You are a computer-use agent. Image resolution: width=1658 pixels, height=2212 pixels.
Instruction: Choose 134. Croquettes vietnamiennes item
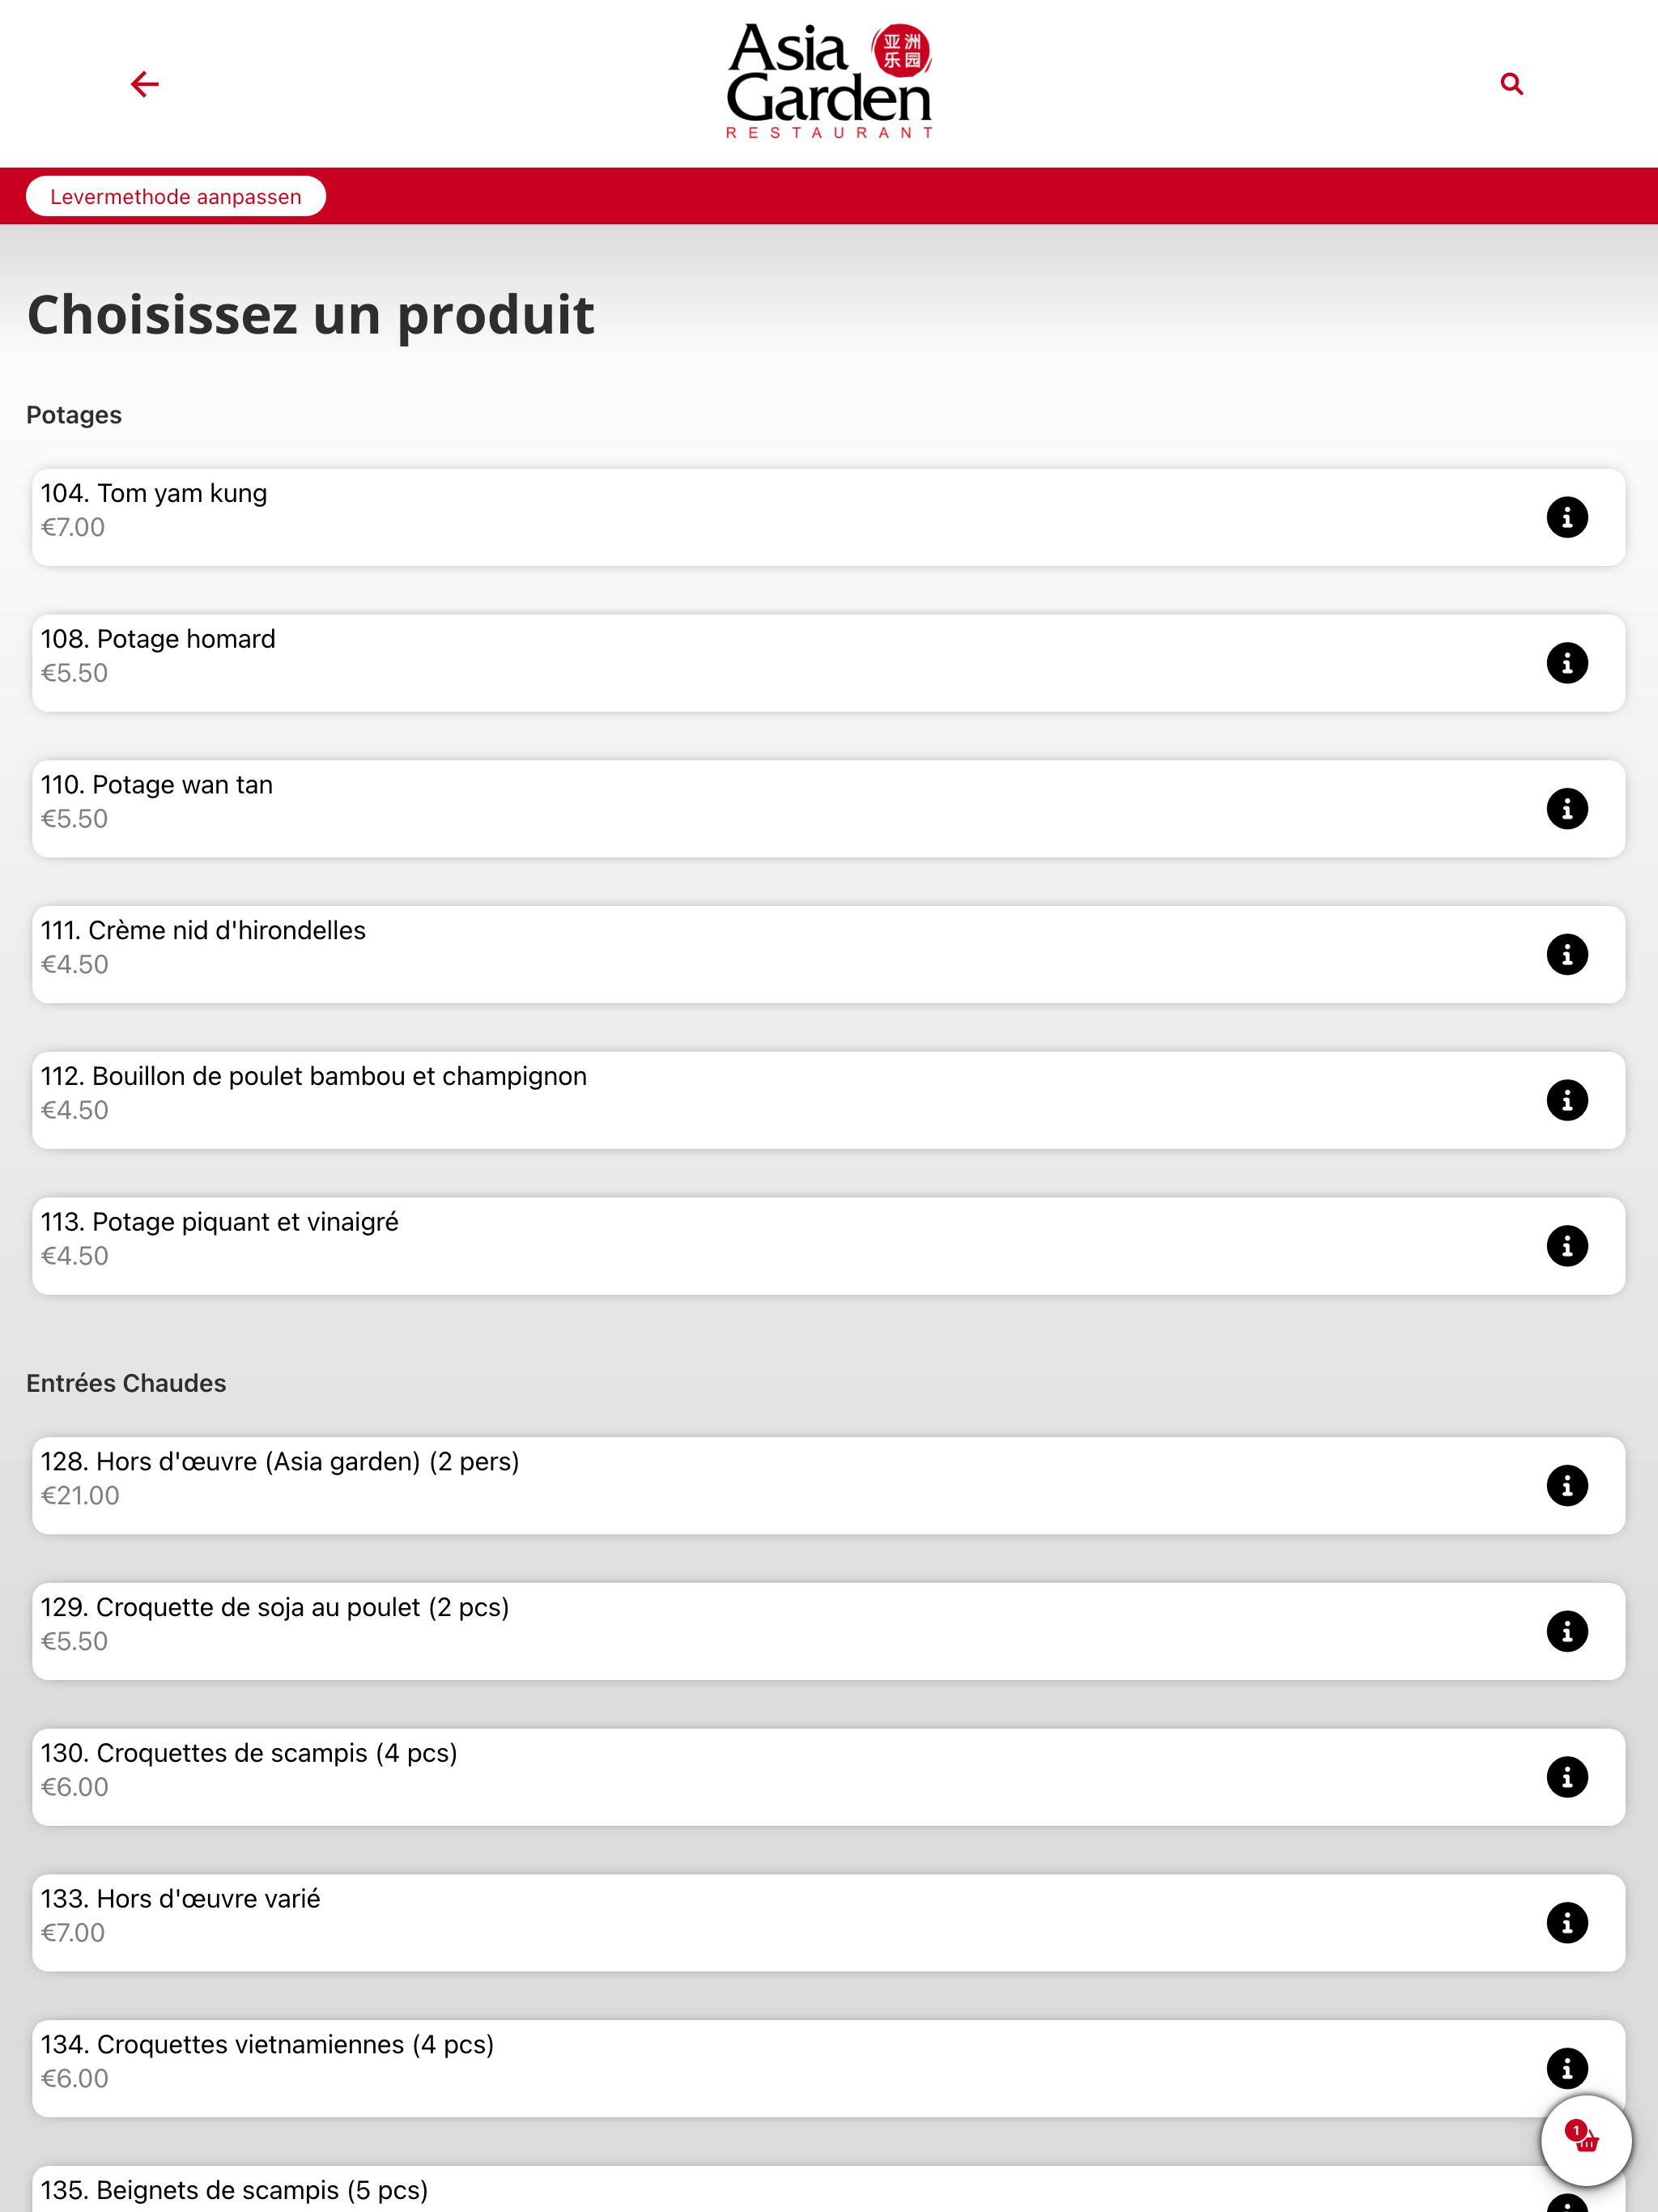click(x=828, y=2068)
